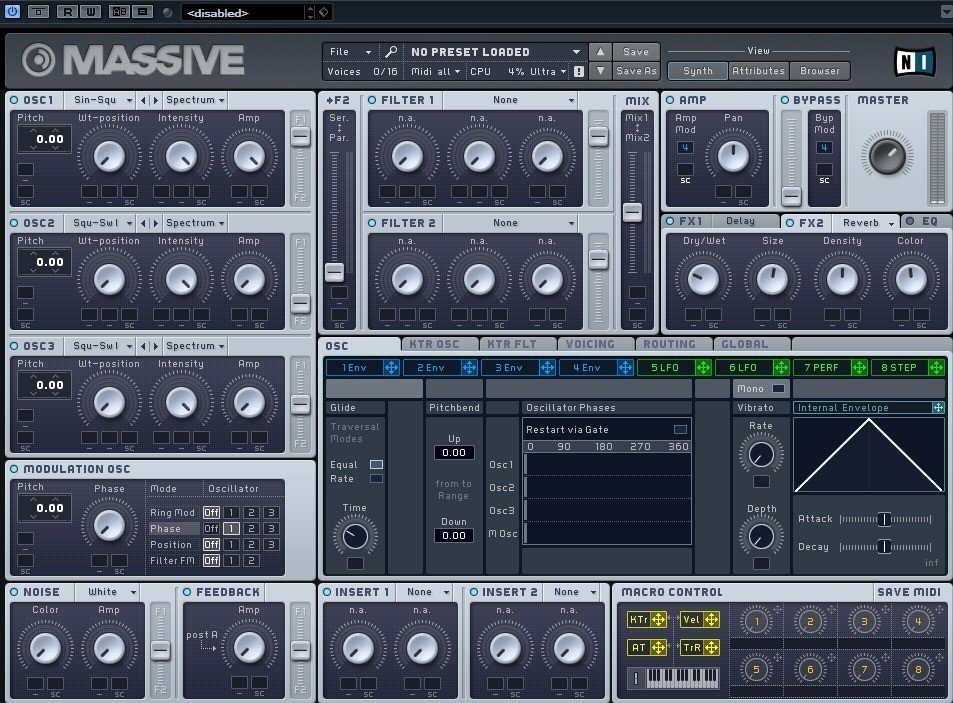This screenshot has height=703, width=953.
Task: Open OSC1 Spectrum mode dropdown
Action: coord(195,100)
